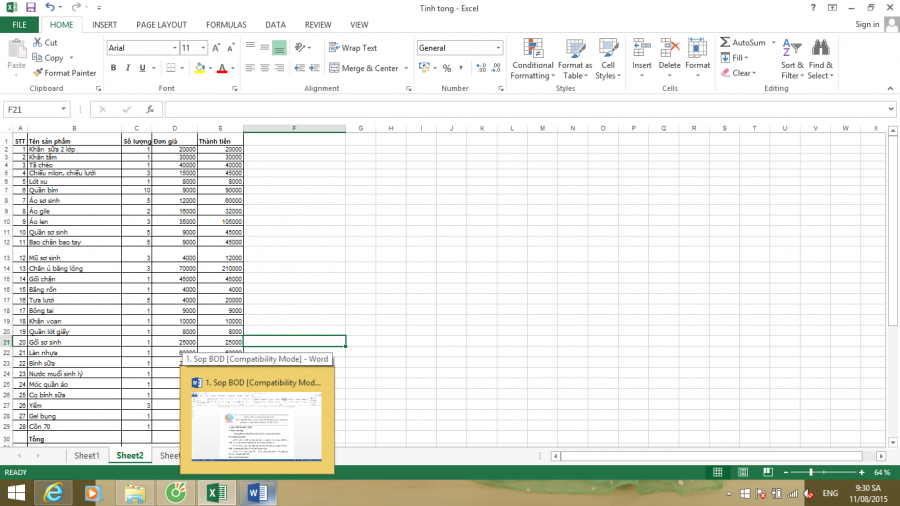Click the Increase Font Size icon
The height and width of the screenshot is (506, 900).
click(x=217, y=47)
